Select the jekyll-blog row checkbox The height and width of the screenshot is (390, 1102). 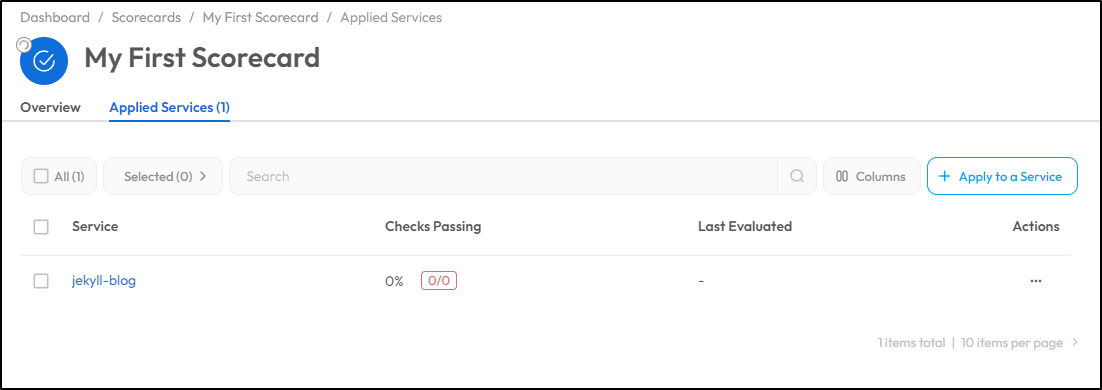[x=41, y=281]
